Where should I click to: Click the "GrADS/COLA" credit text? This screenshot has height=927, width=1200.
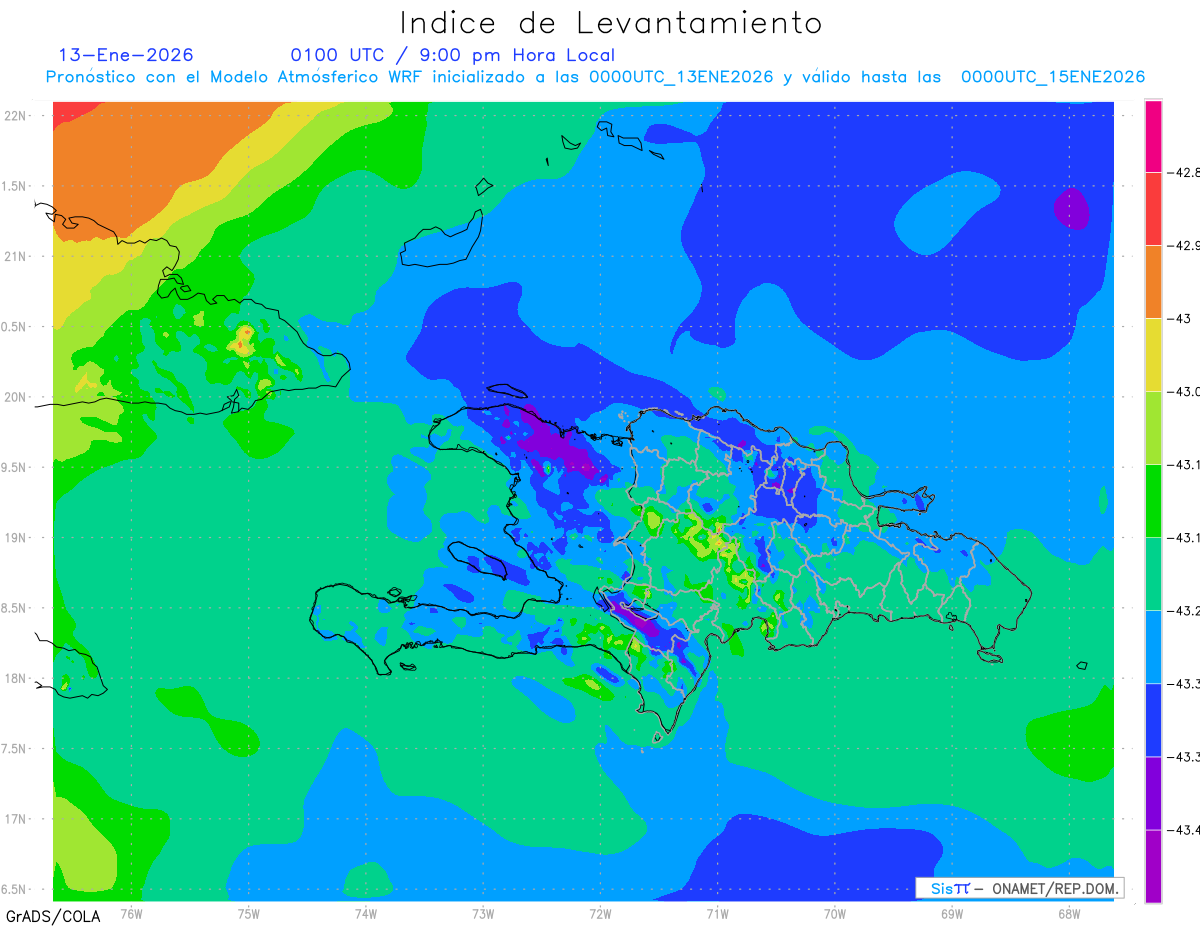[53, 915]
